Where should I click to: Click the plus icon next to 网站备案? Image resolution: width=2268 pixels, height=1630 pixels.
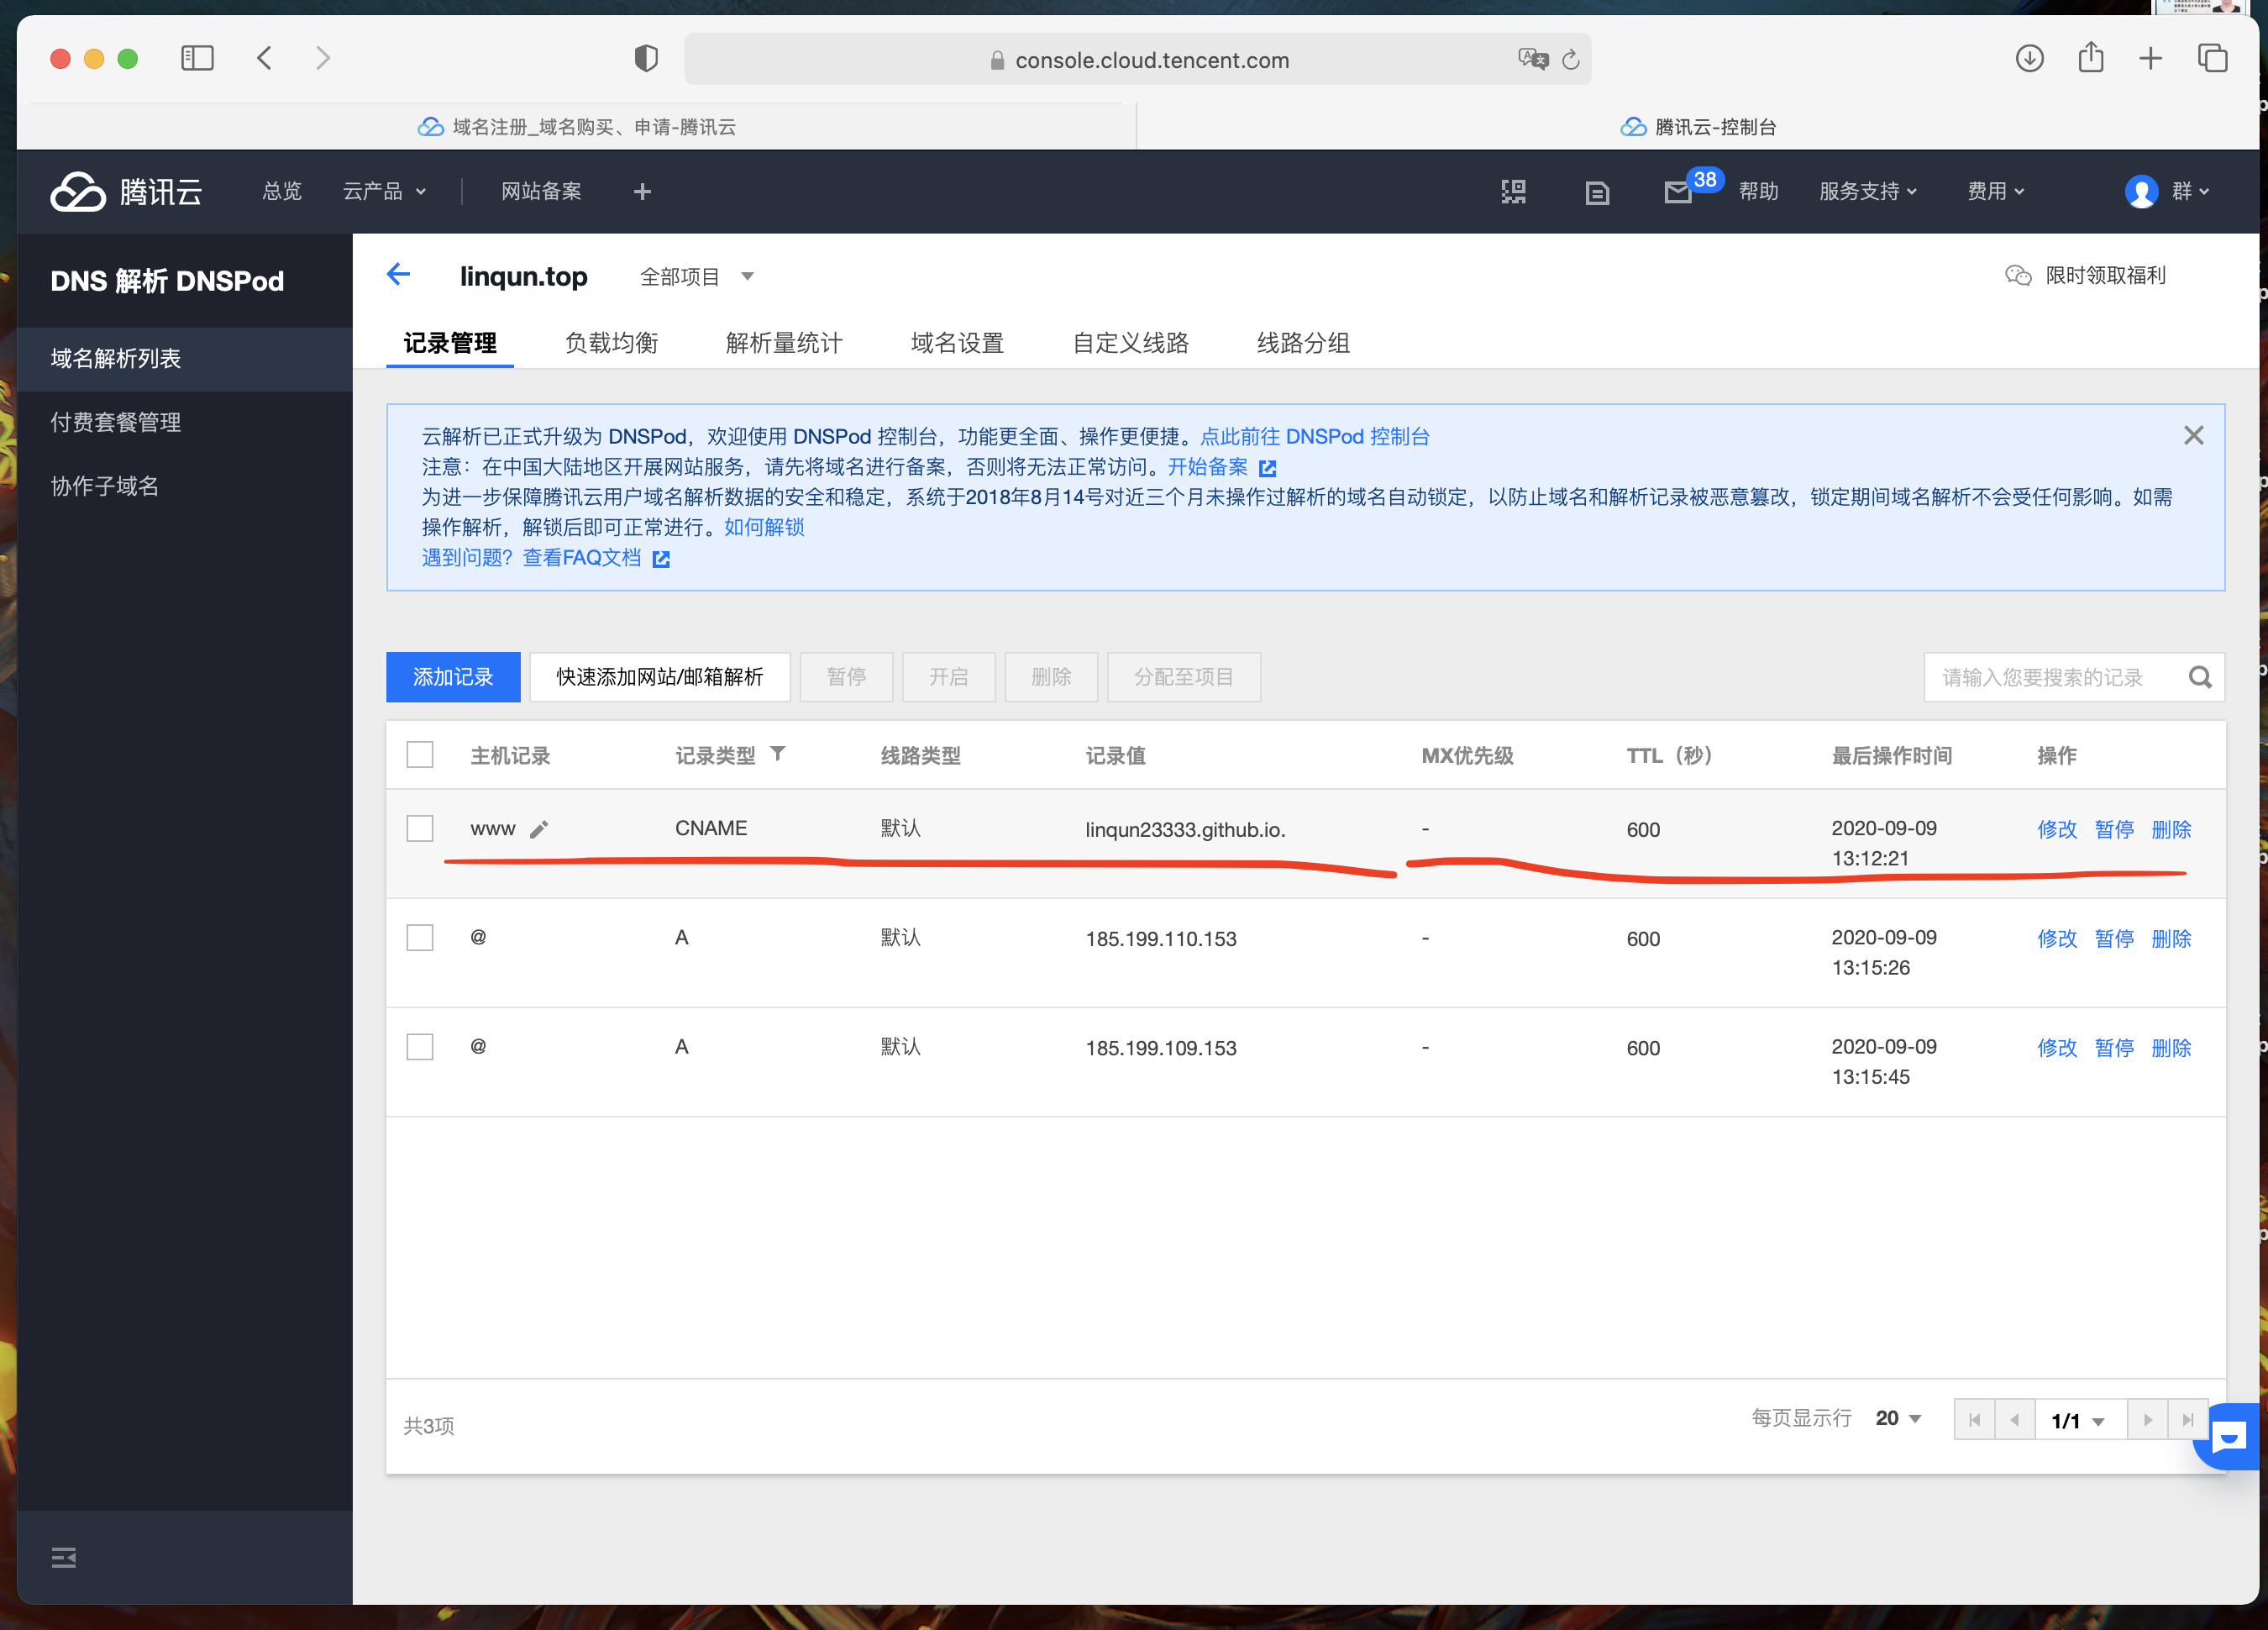click(642, 192)
